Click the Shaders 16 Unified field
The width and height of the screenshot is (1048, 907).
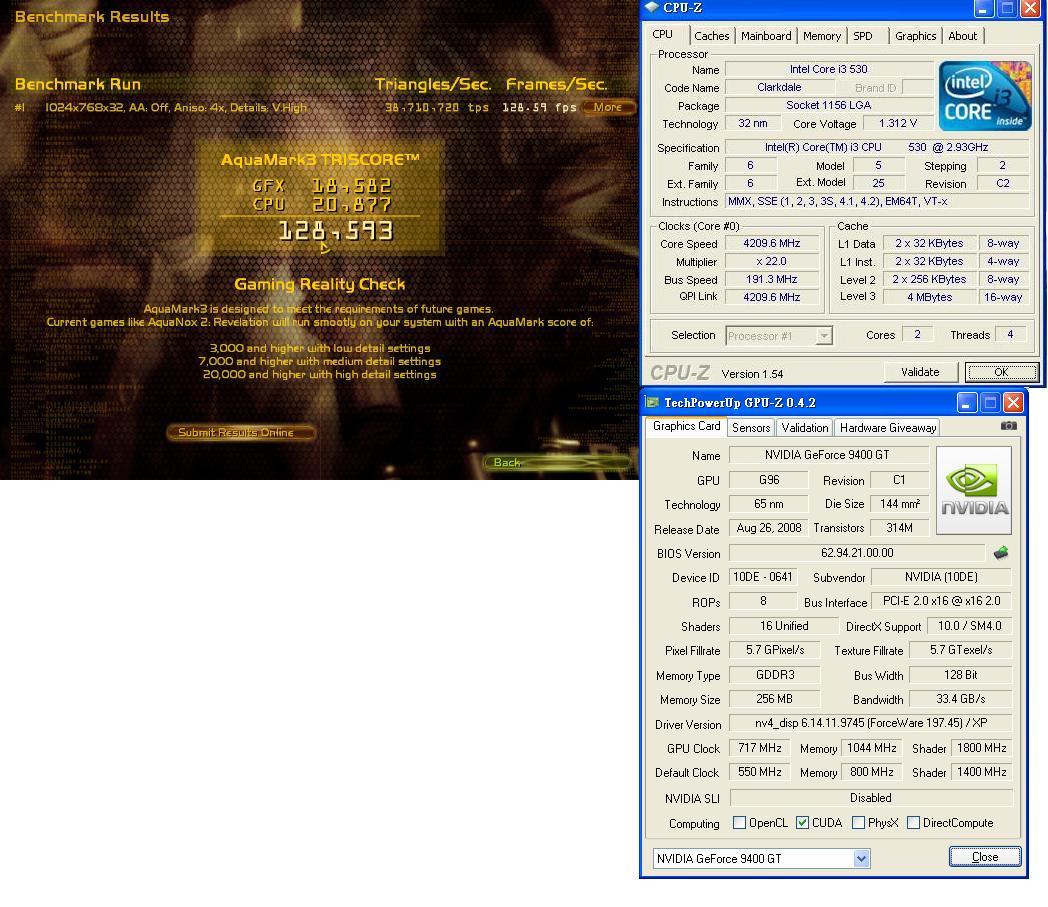click(x=783, y=626)
